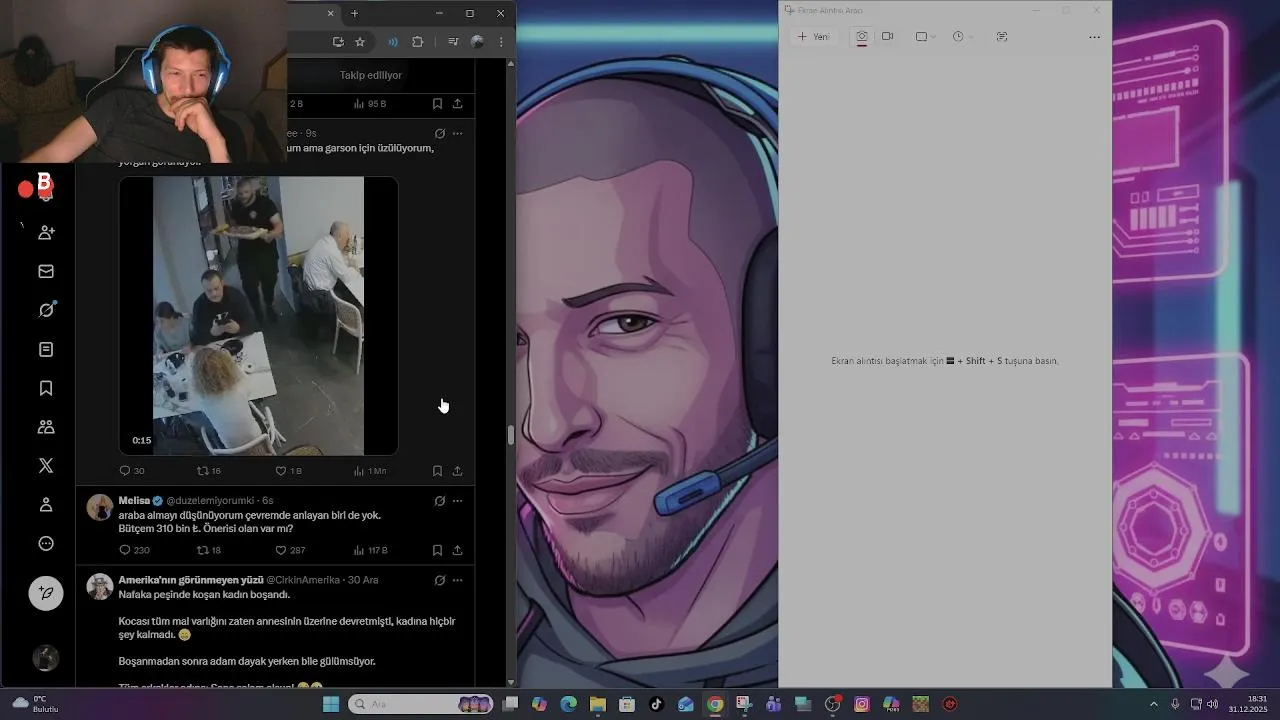
Task: Click the taskbar search box Ara
Action: 420,704
